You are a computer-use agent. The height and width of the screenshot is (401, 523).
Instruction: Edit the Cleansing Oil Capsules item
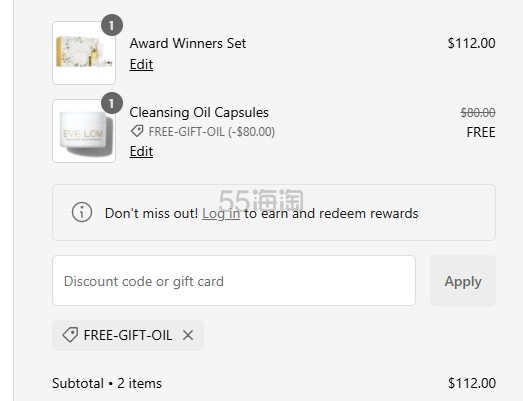[x=141, y=151]
